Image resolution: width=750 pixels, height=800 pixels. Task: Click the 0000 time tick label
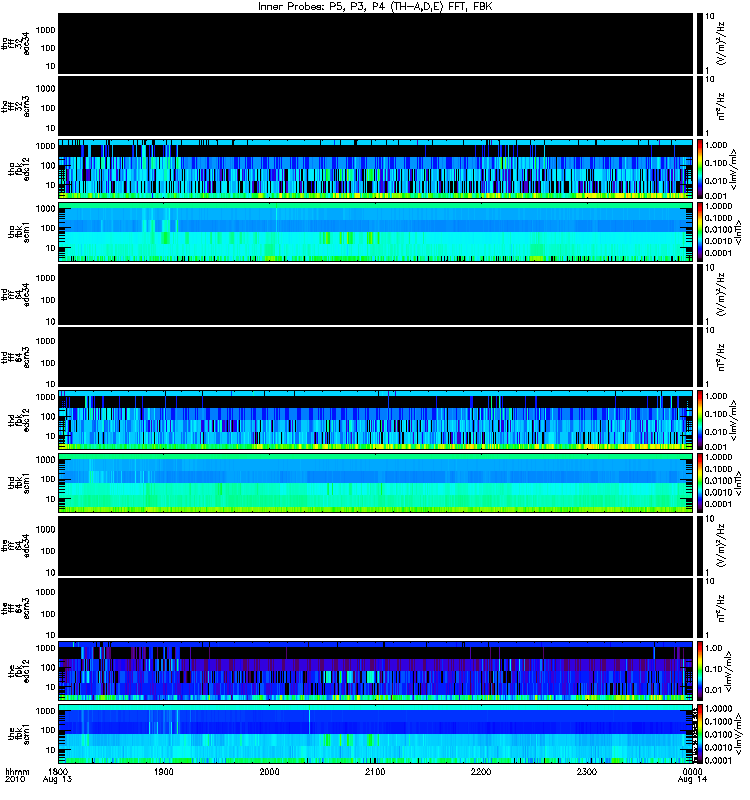click(x=692, y=771)
